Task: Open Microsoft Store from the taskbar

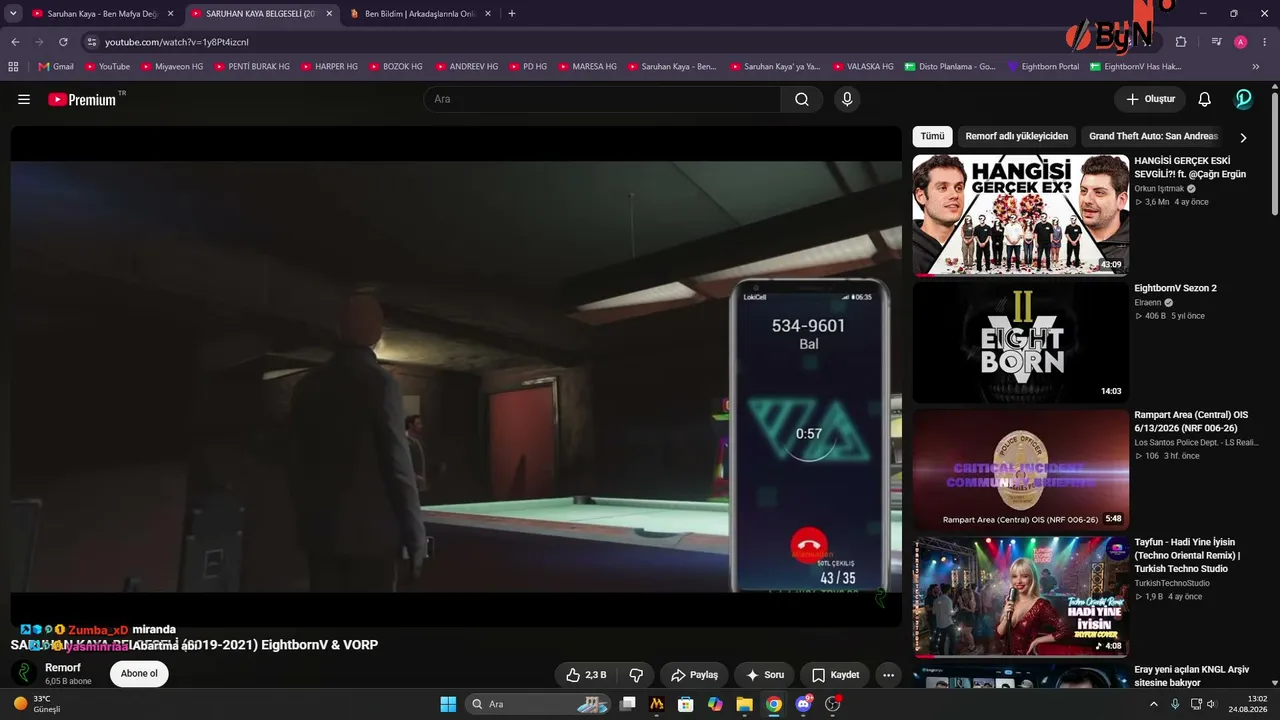Action: click(686, 704)
